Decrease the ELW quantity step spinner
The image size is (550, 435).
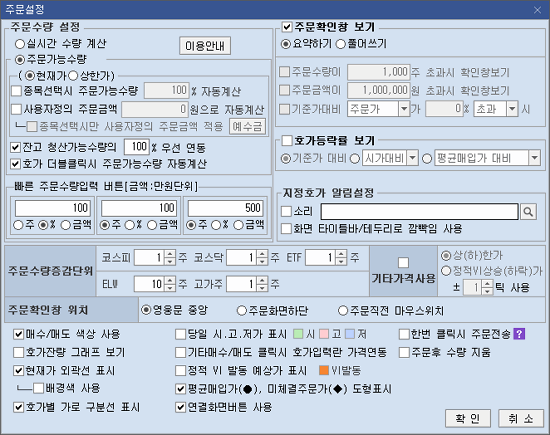pos(170,288)
